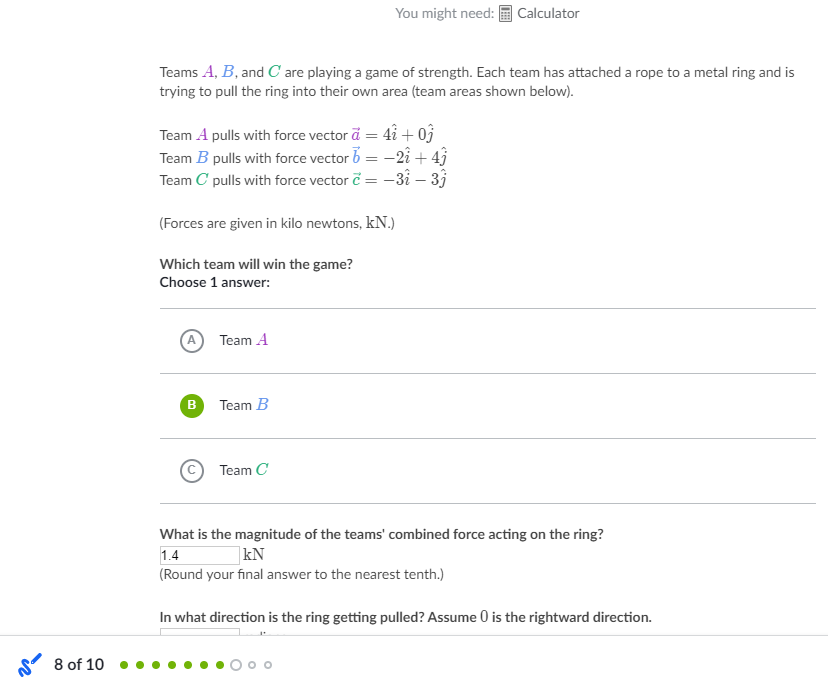828x683 pixels.
Task: Click the seventh green progress dot
Action: click(220, 665)
